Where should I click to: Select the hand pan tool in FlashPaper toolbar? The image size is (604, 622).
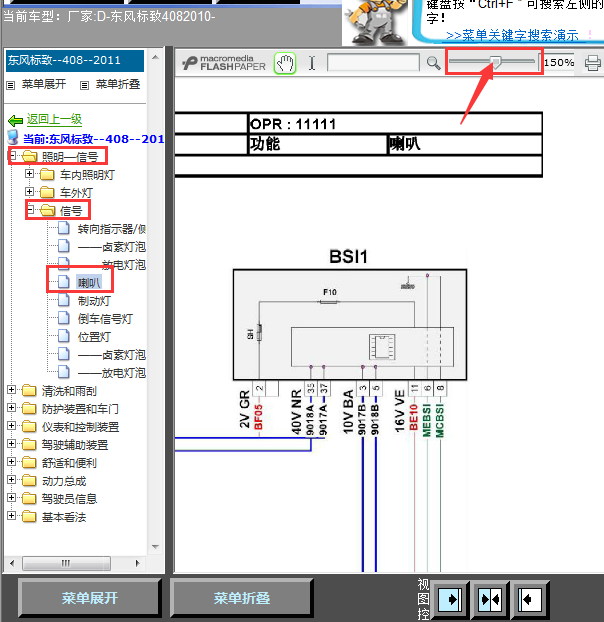pos(285,63)
